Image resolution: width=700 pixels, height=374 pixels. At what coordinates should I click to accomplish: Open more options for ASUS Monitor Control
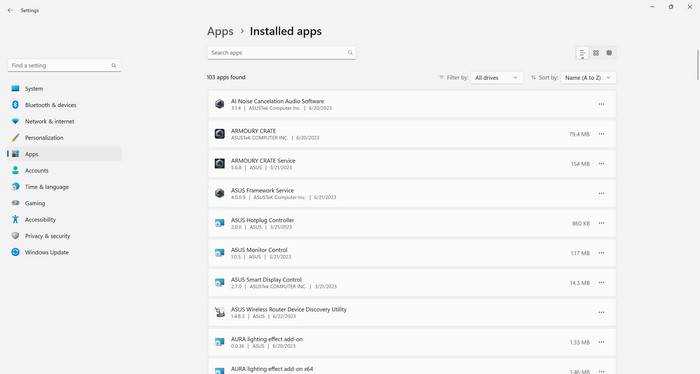(x=601, y=253)
